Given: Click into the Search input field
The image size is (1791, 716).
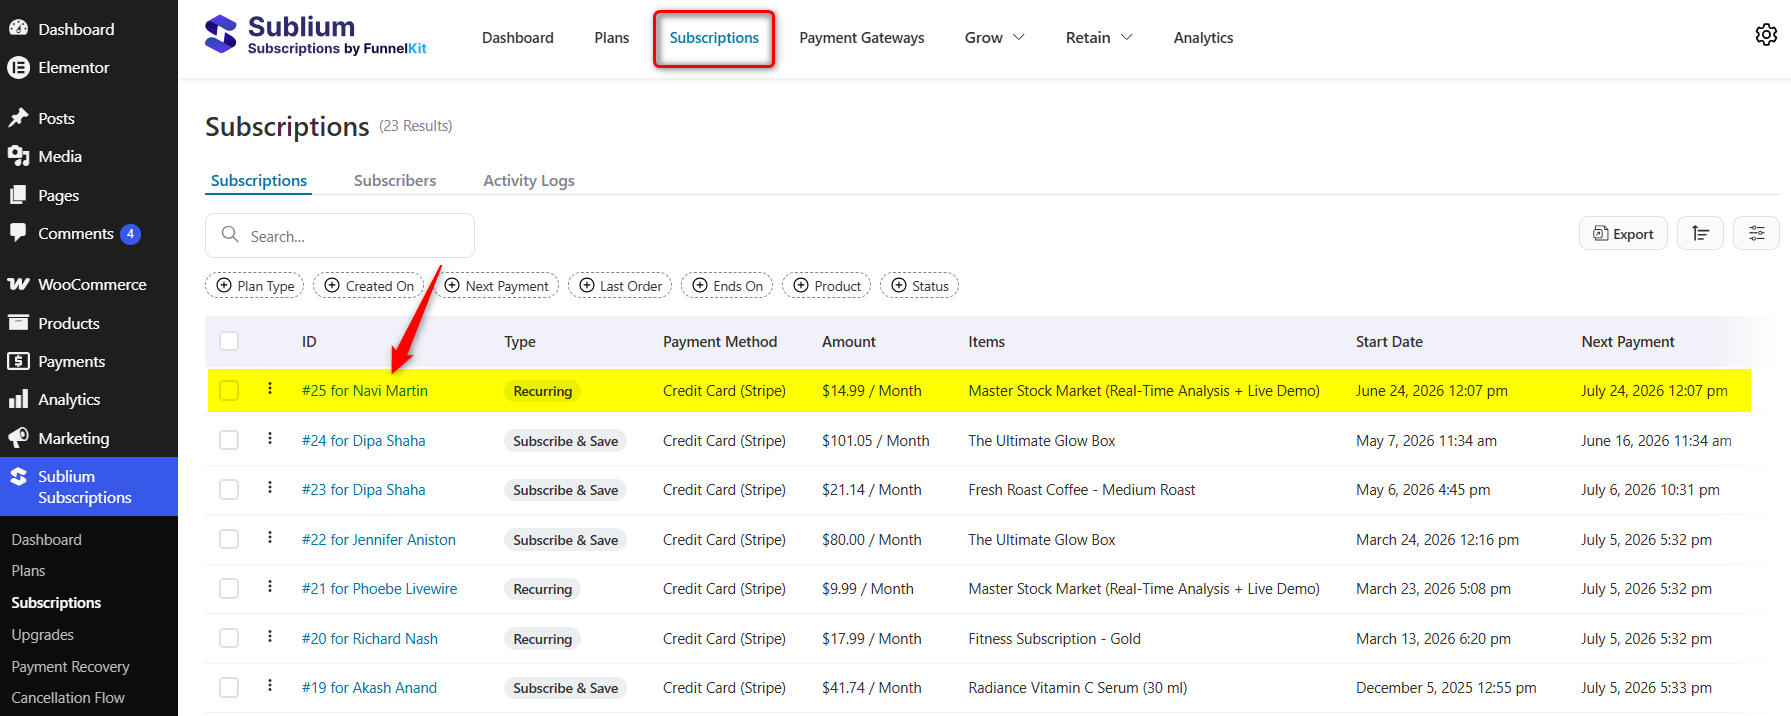Looking at the screenshot, I should (340, 236).
